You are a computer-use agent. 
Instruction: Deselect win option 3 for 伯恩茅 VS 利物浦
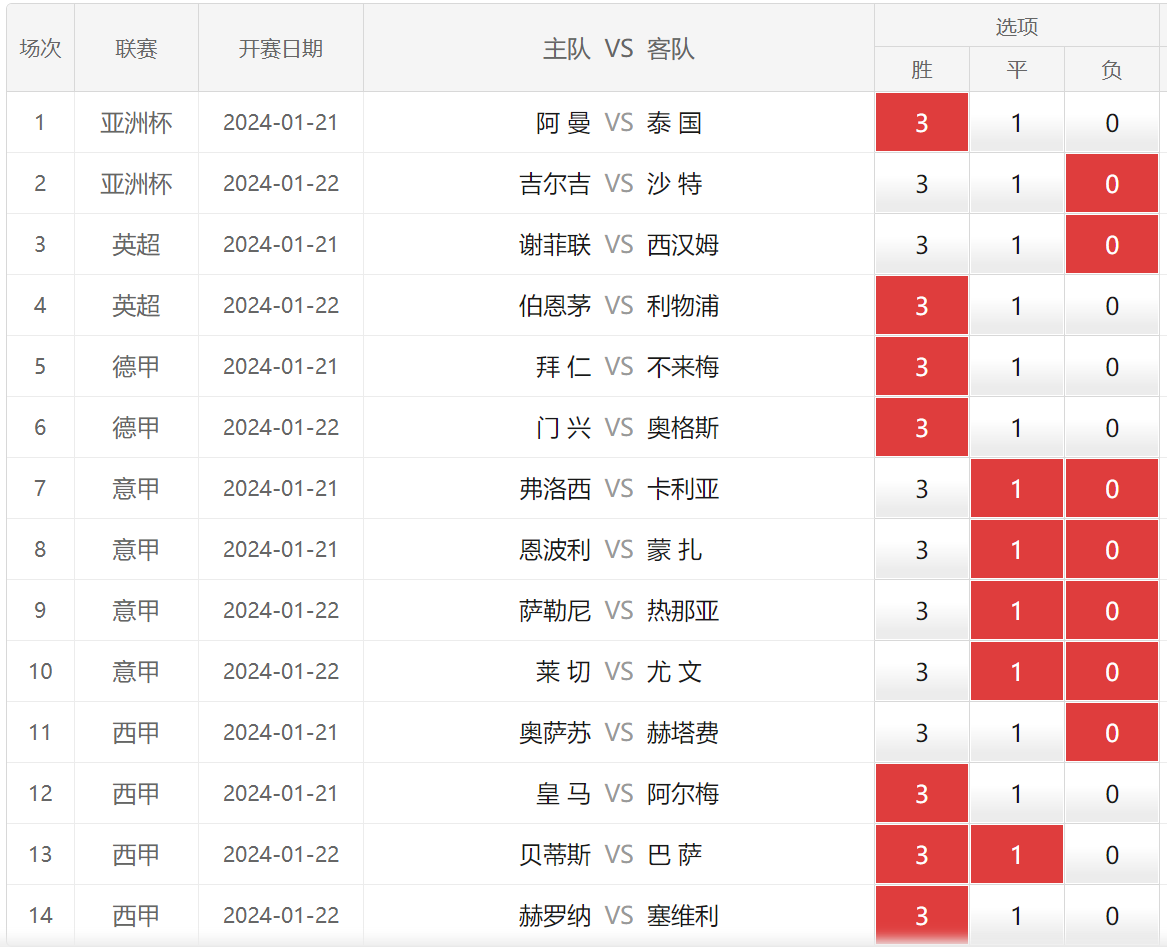921,305
